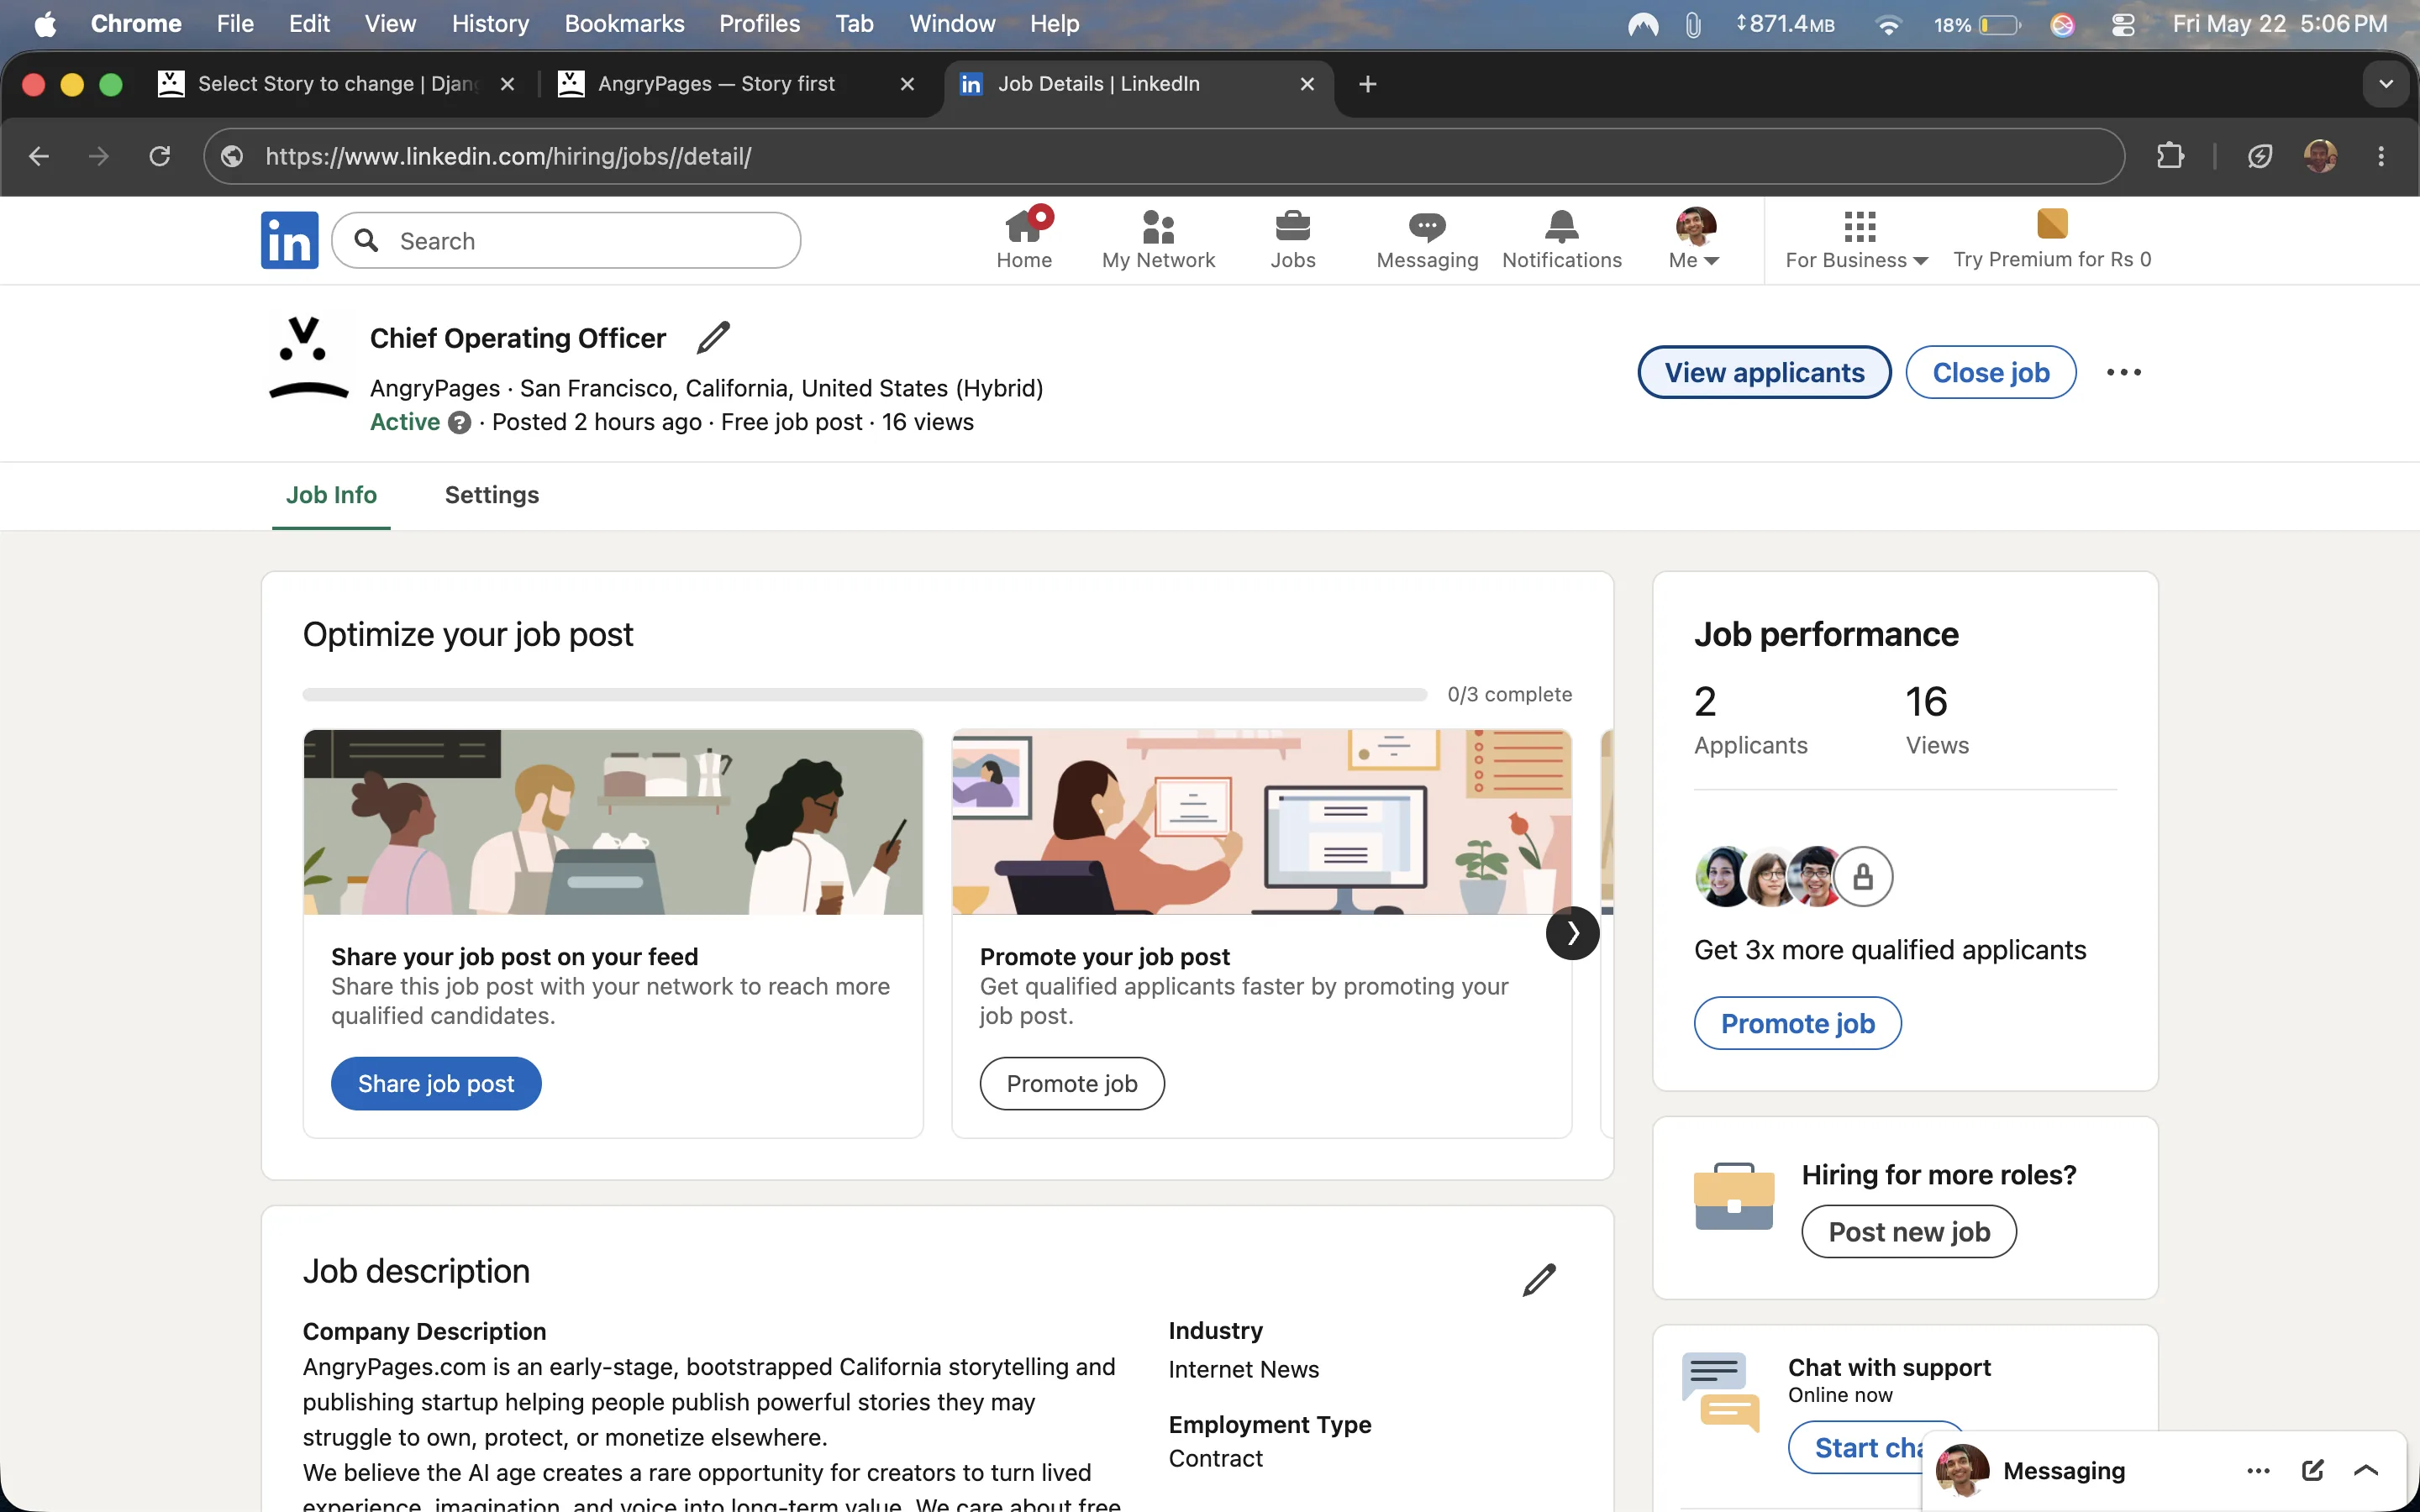Viewport: 2420px width, 1512px height.
Task: Expand the For Business menu
Action: pyautogui.click(x=1857, y=240)
